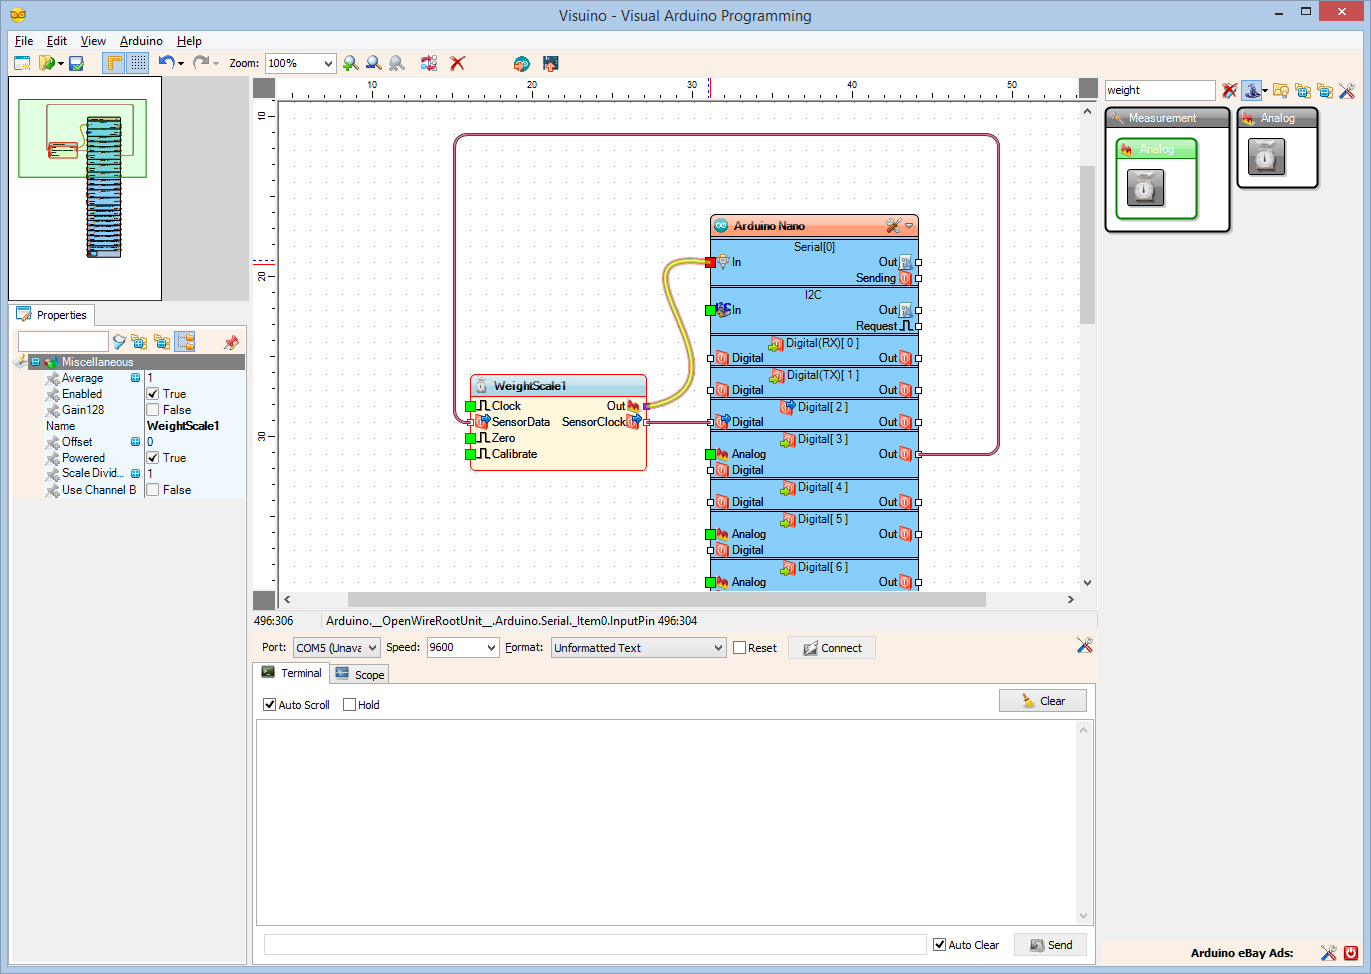
Task: Expand the Average property
Action: click(x=135, y=378)
